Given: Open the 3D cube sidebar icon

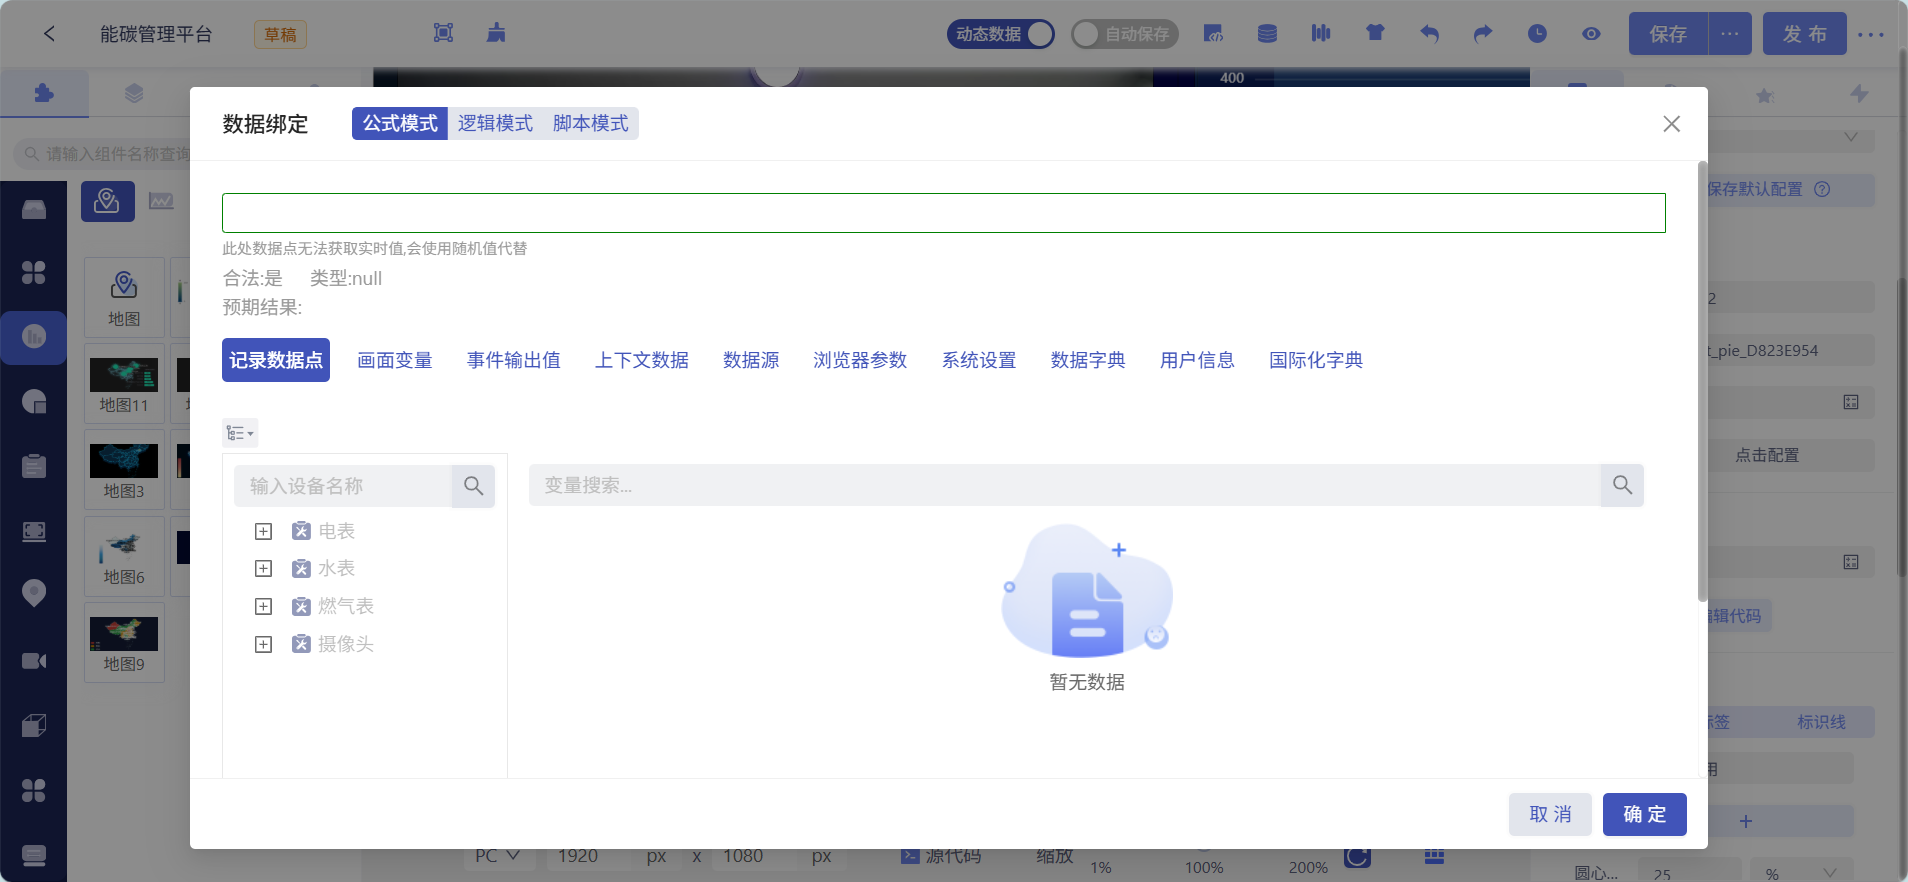Looking at the screenshot, I should click(34, 726).
